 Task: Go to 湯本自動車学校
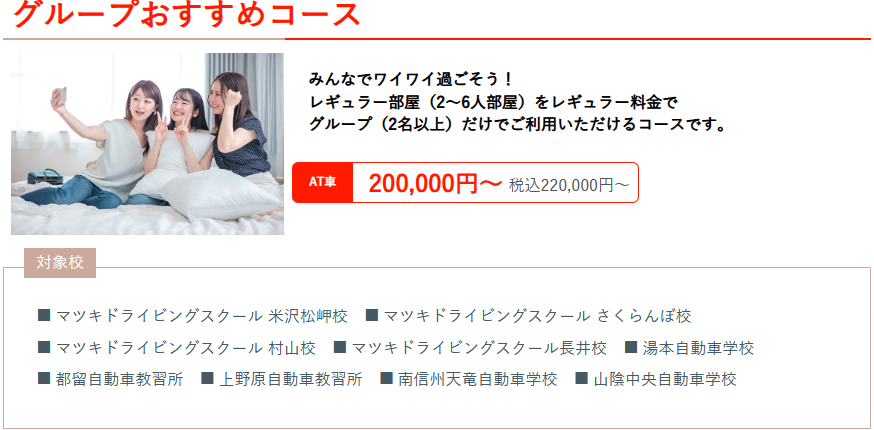pos(698,349)
